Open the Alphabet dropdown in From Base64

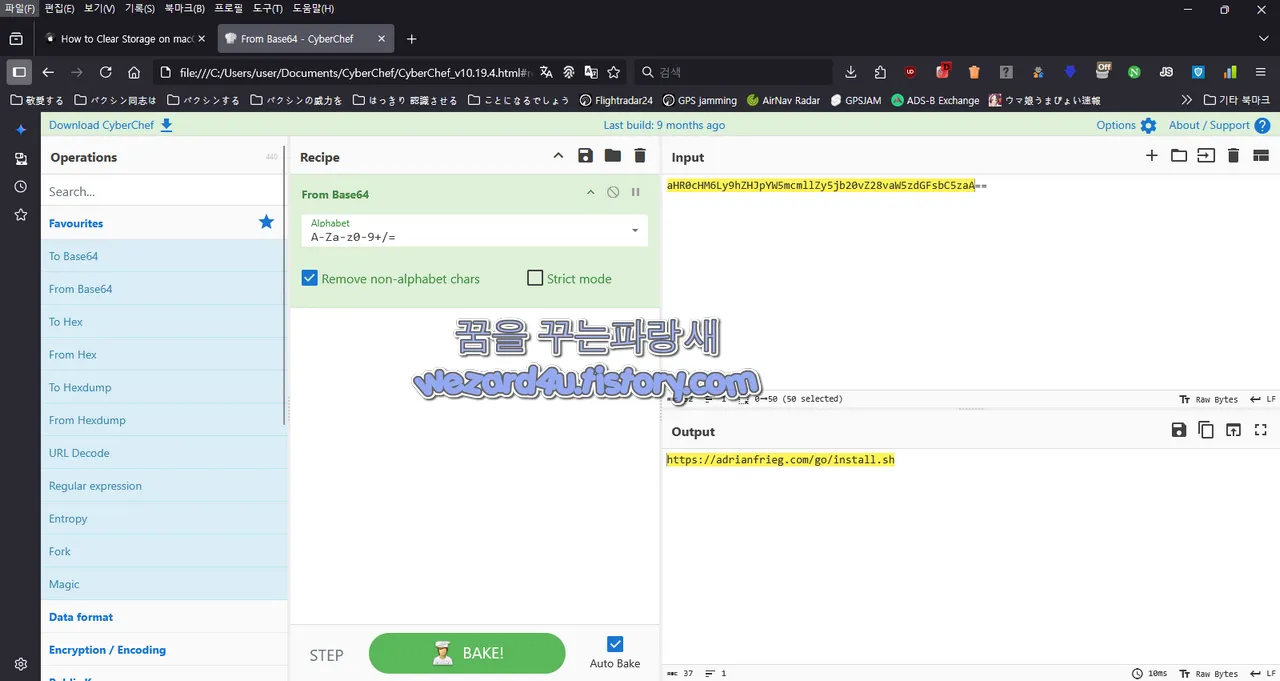point(633,230)
